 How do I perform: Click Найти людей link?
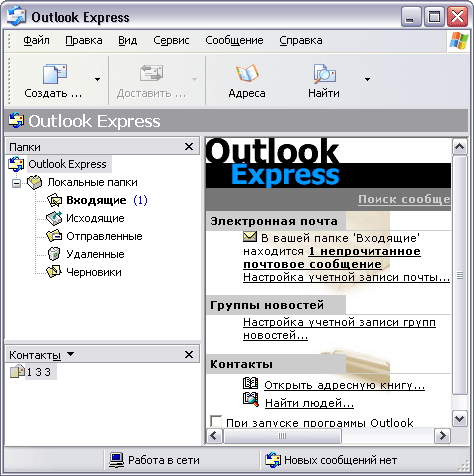tap(309, 403)
